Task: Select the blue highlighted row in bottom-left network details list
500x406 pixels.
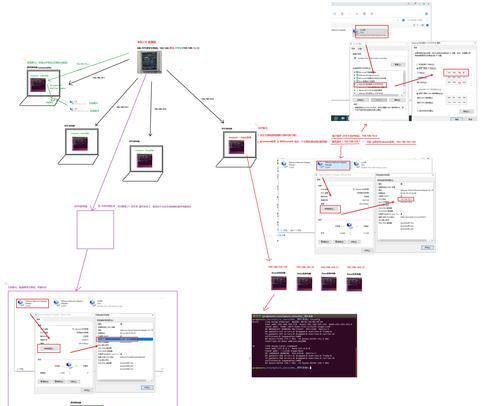Action: [x=125, y=339]
